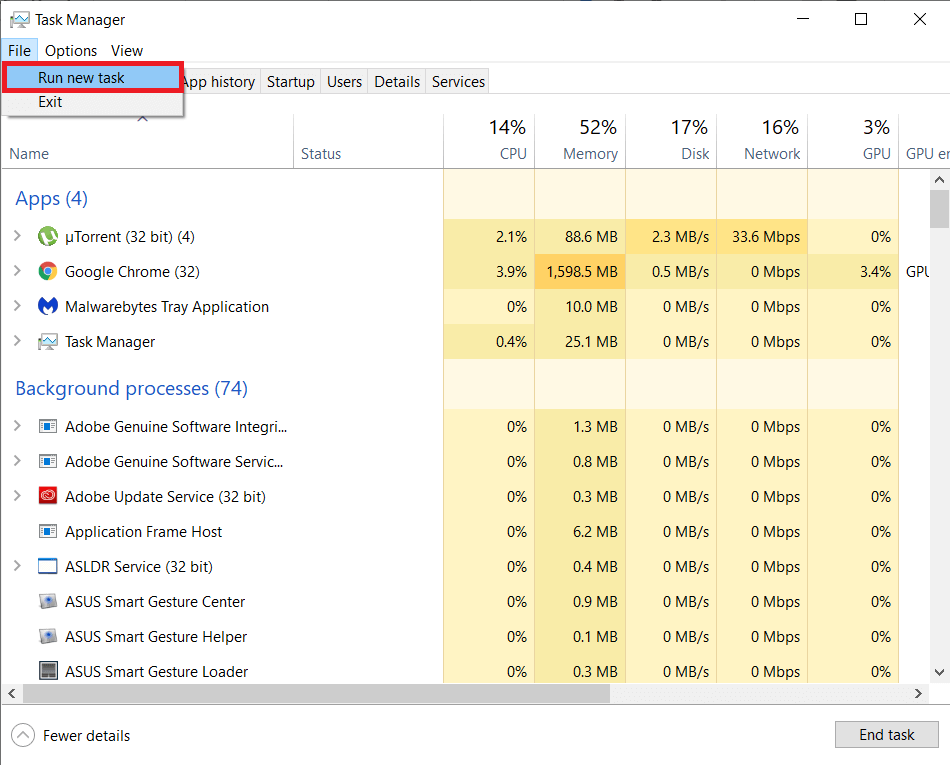Select the ASUS Smart Gesture Center name
This screenshot has width=950, height=765.
pos(155,601)
